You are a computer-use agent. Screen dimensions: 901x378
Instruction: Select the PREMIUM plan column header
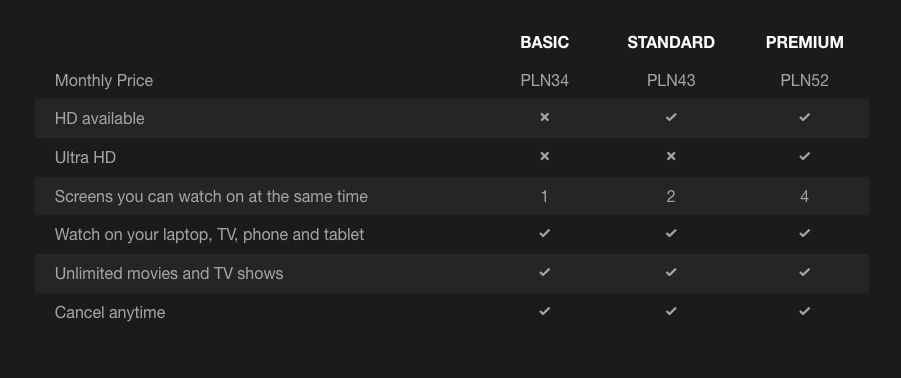pos(804,43)
